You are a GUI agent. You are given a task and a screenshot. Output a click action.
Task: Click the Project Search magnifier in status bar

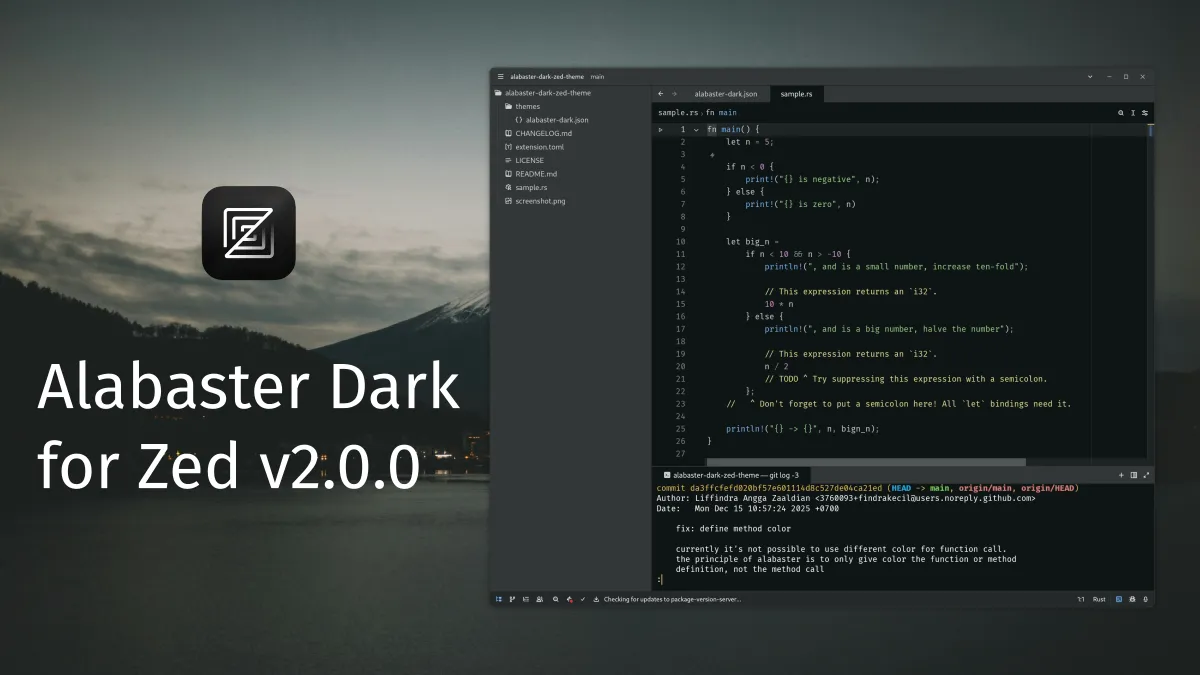coord(556,599)
